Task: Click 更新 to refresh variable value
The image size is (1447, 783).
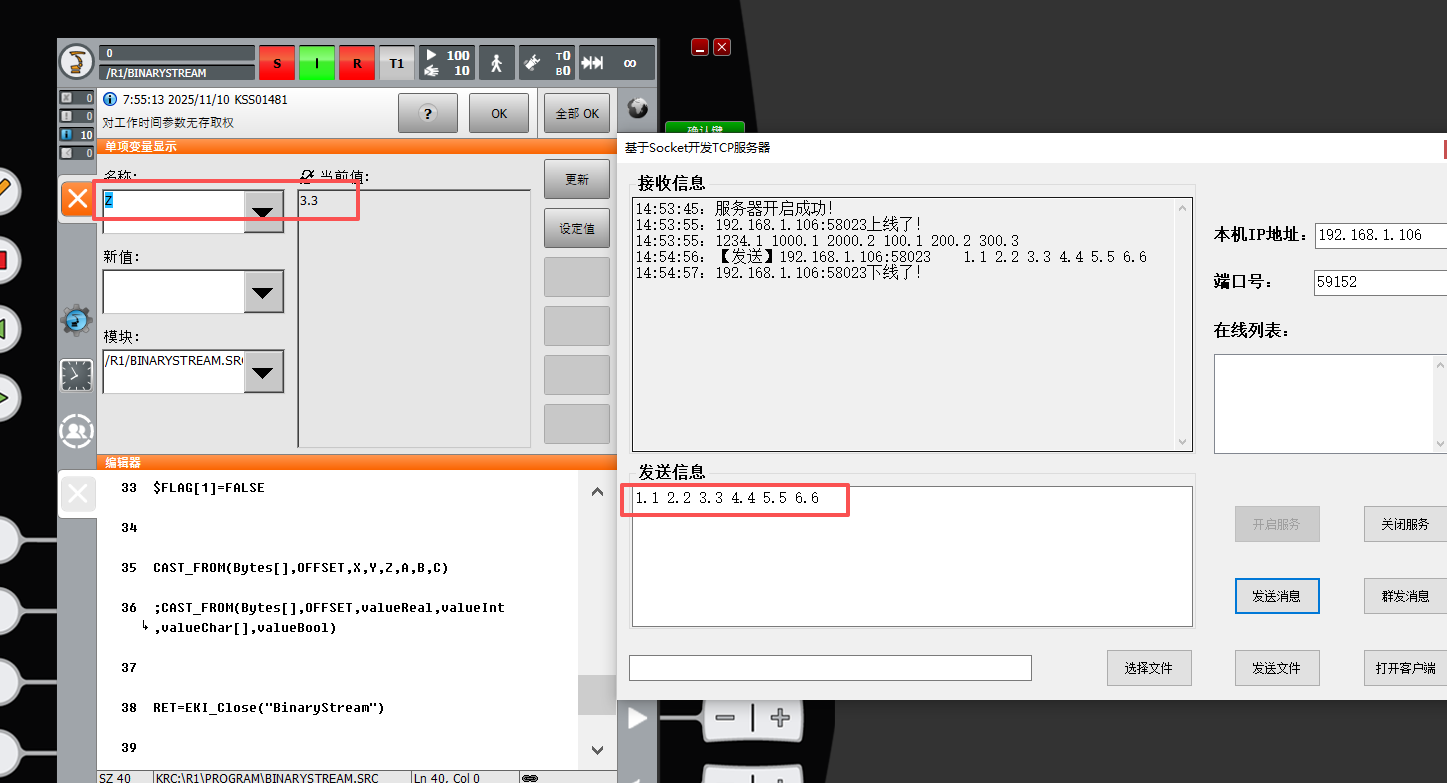Action: click(x=577, y=180)
